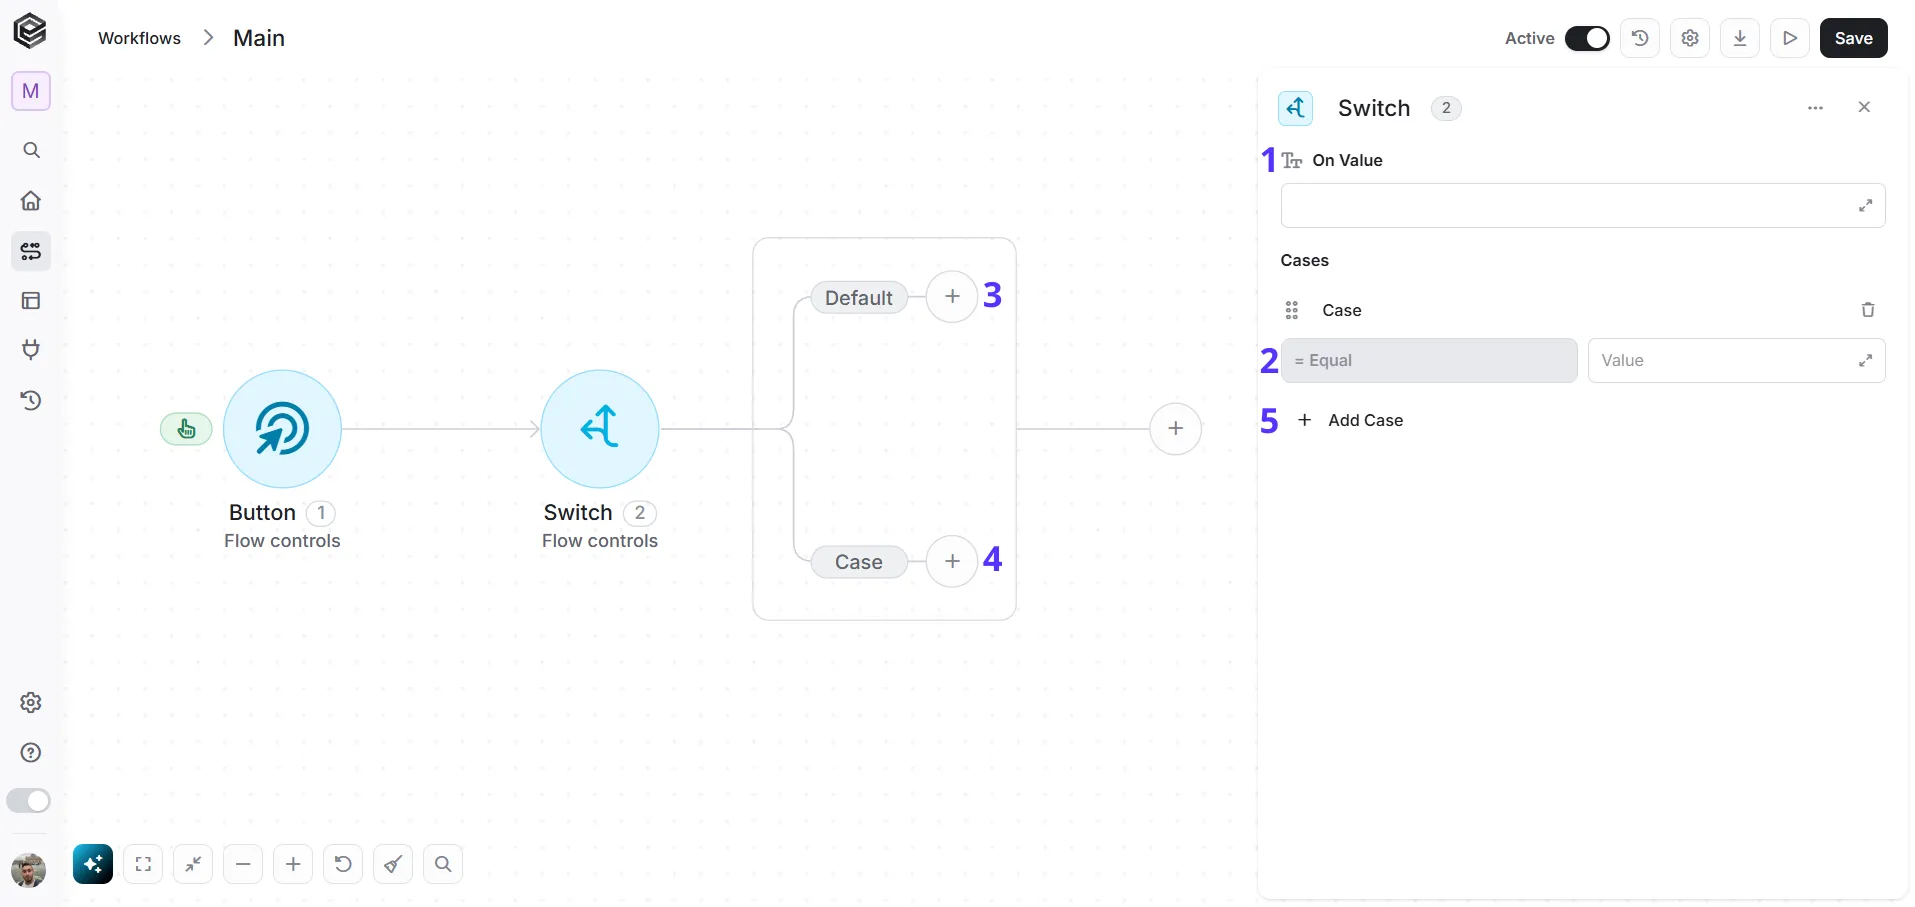Open canvas search magnifier in bottom toolbar
The height and width of the screenshot is (907, 1915).
coord(443,864)
